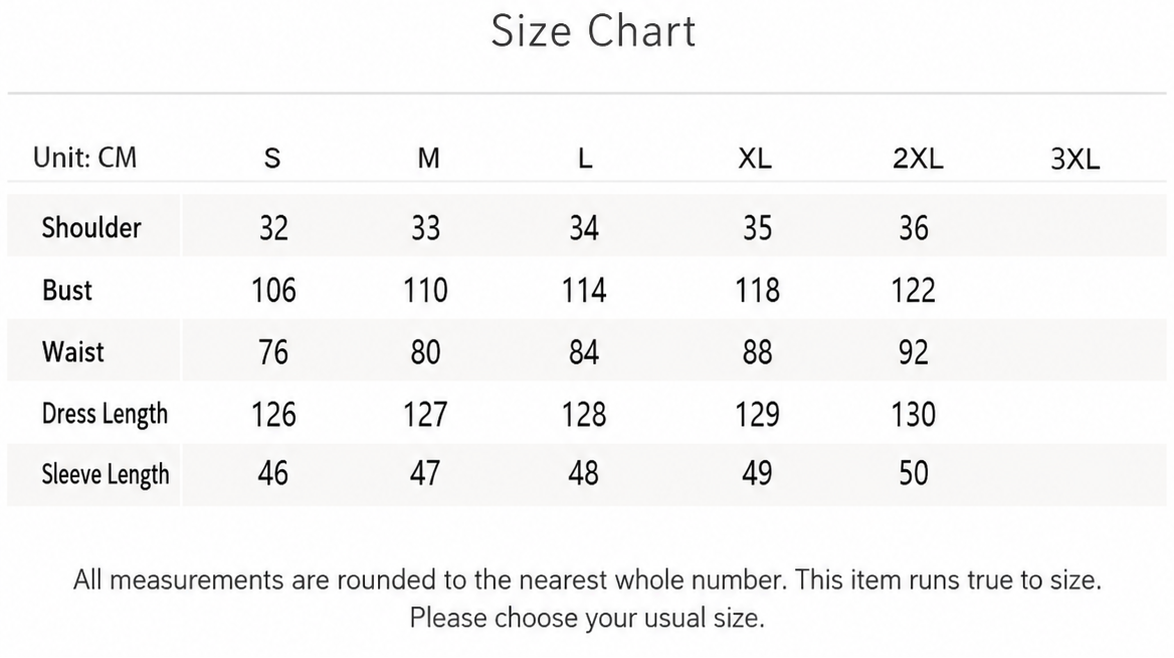
Task: Click the 'Please choose your usual size' note
Action: 587,618
